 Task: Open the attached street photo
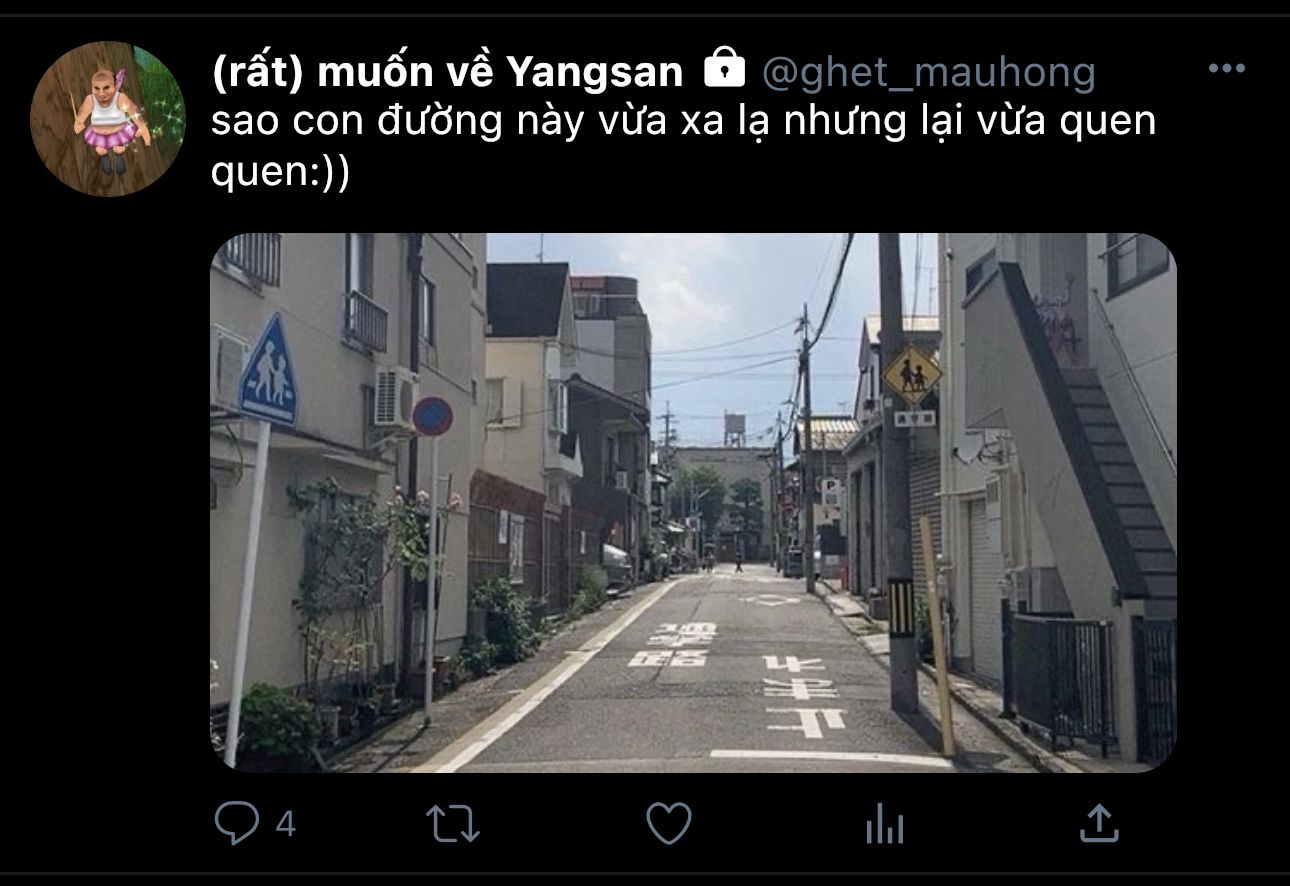[693, 503]
